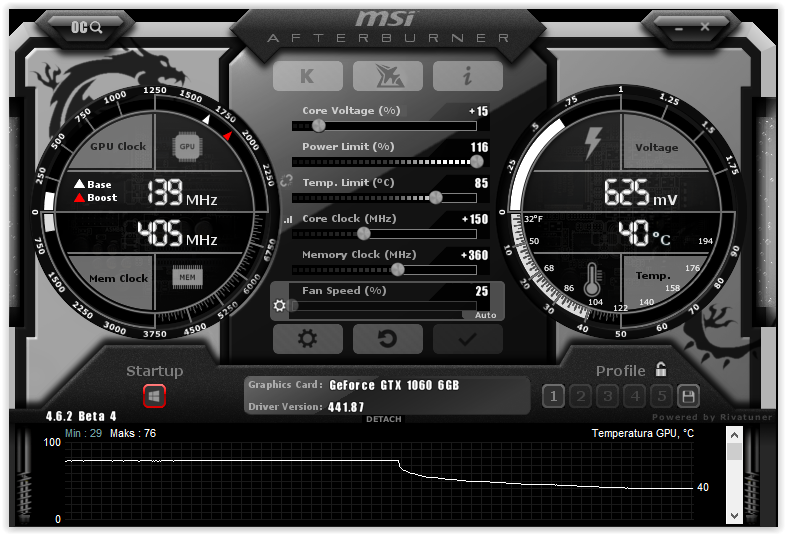Click the Core Voltage +15 value
Image resolution: width=786 pixels, height=535 pixels.
point(478,111)
